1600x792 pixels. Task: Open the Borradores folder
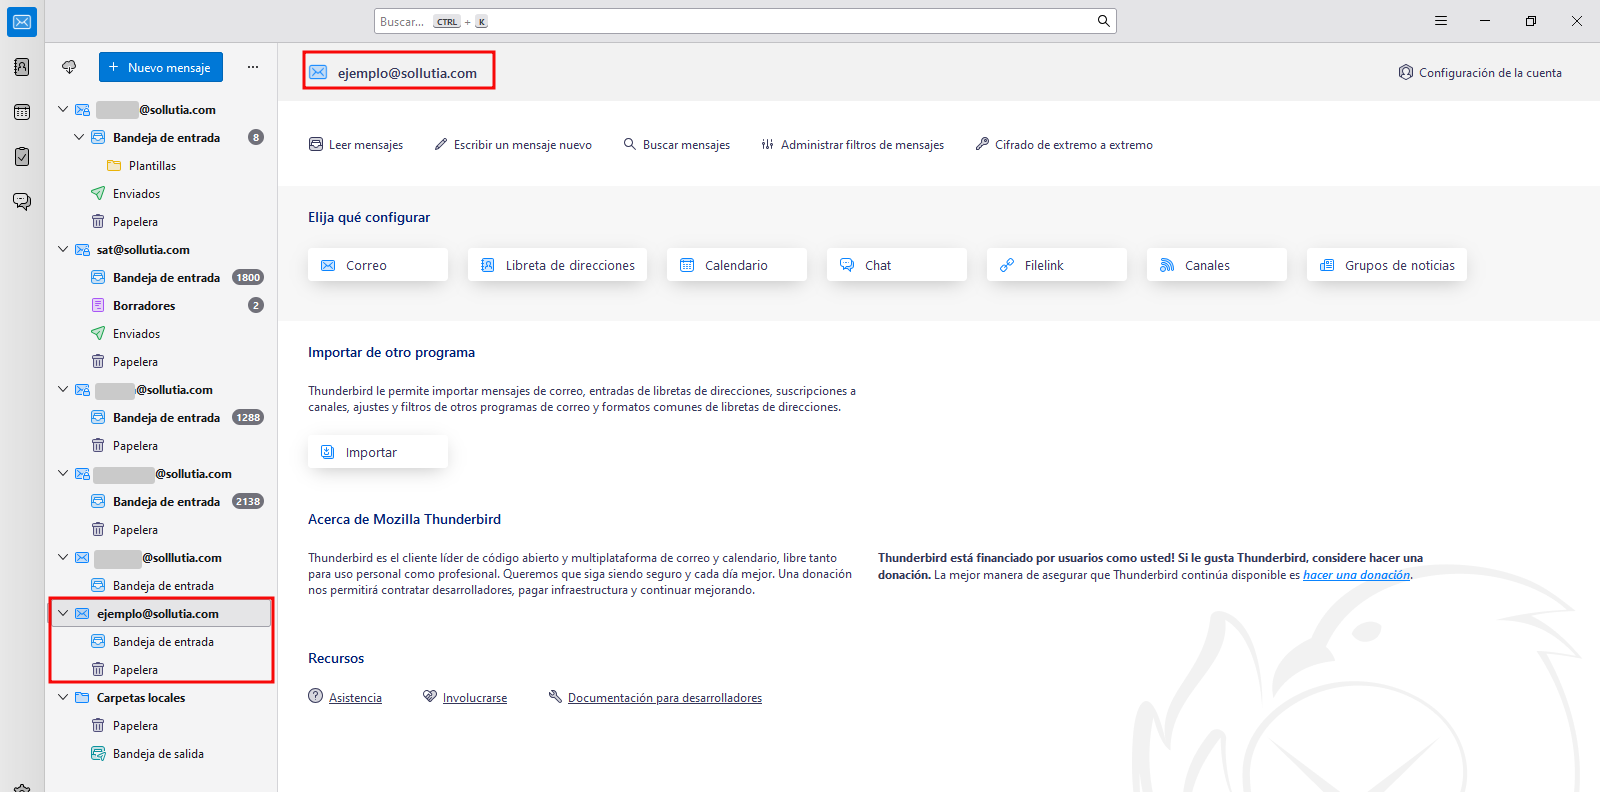[161, 306]
